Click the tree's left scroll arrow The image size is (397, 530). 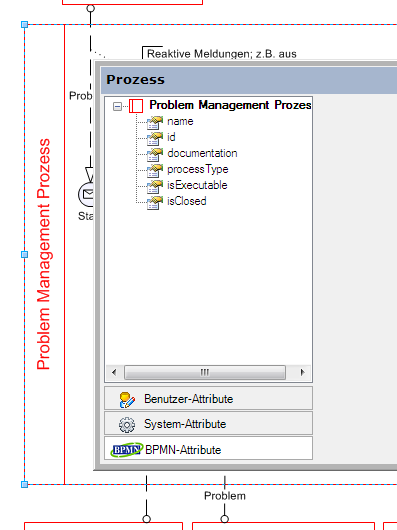pos(114,372)
